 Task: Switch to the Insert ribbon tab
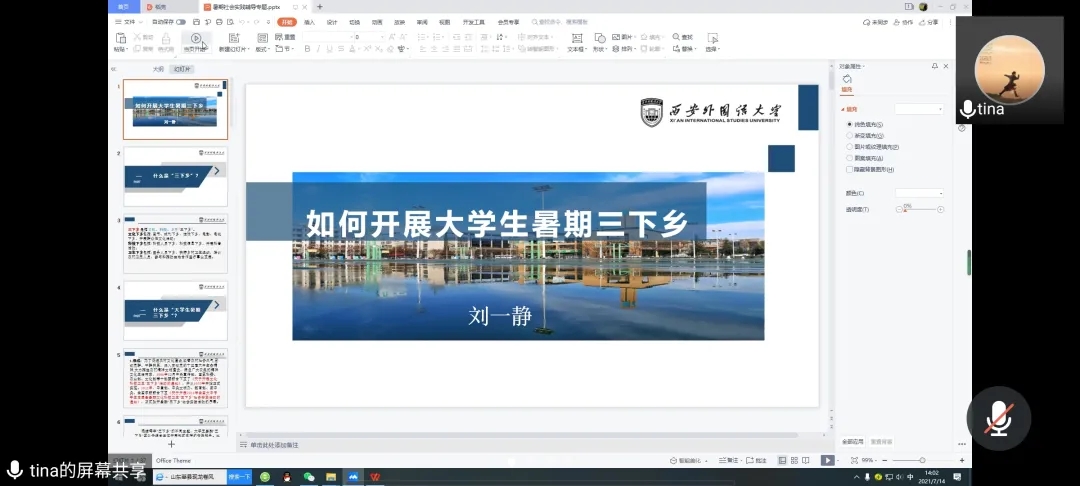pyautogui.click(x=309, y=21)
